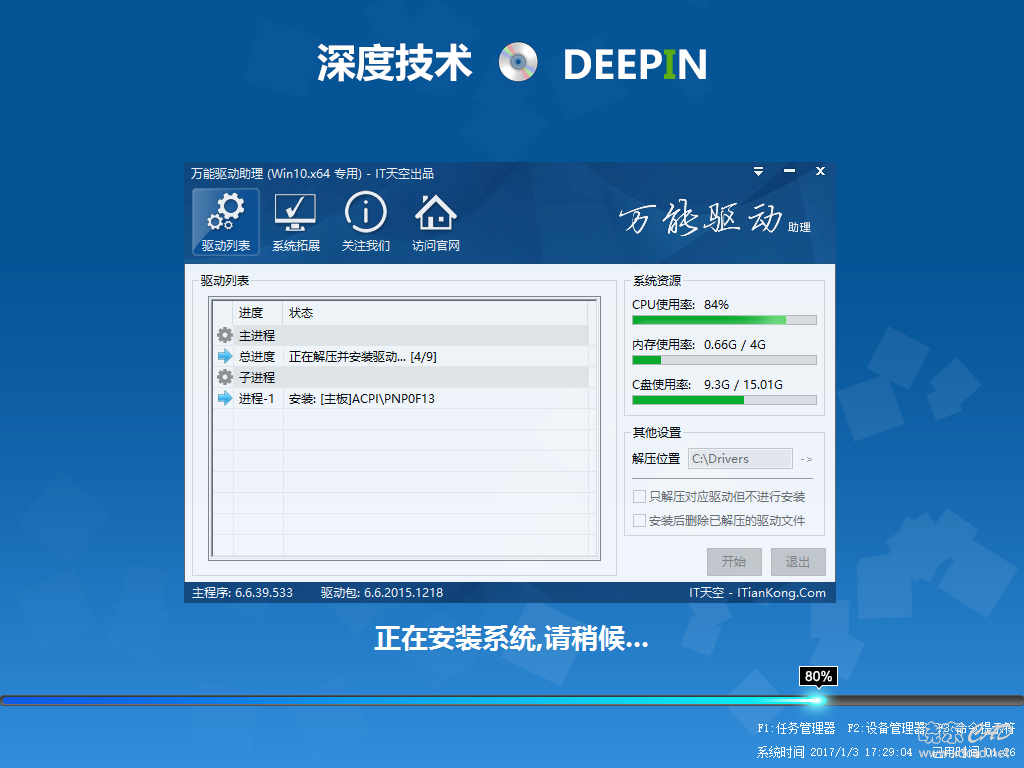
Task: Click the gear icon beside 主进程
Action: pyautogui.click(x=225, y=336)
